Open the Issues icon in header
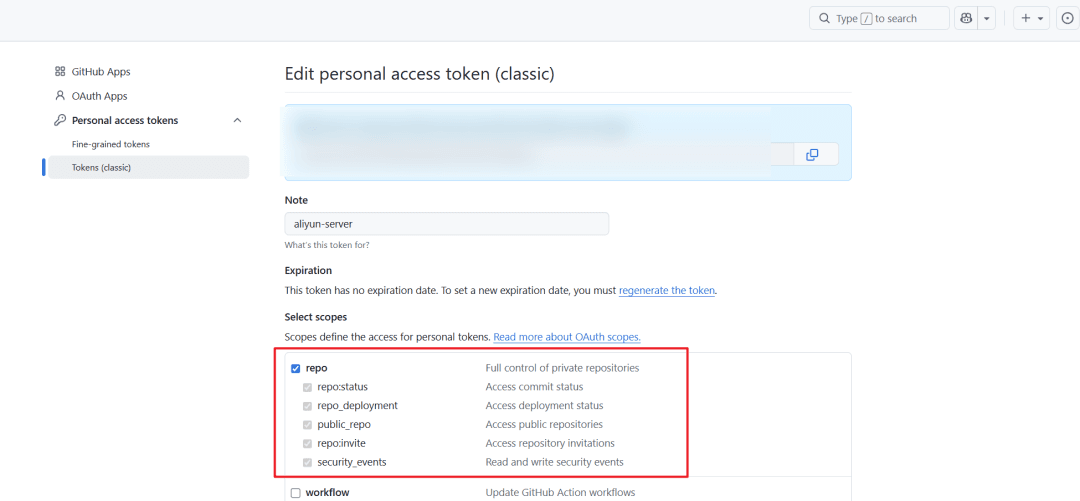This screenshot has width=1080, height=501. (x=1068, y=18)
